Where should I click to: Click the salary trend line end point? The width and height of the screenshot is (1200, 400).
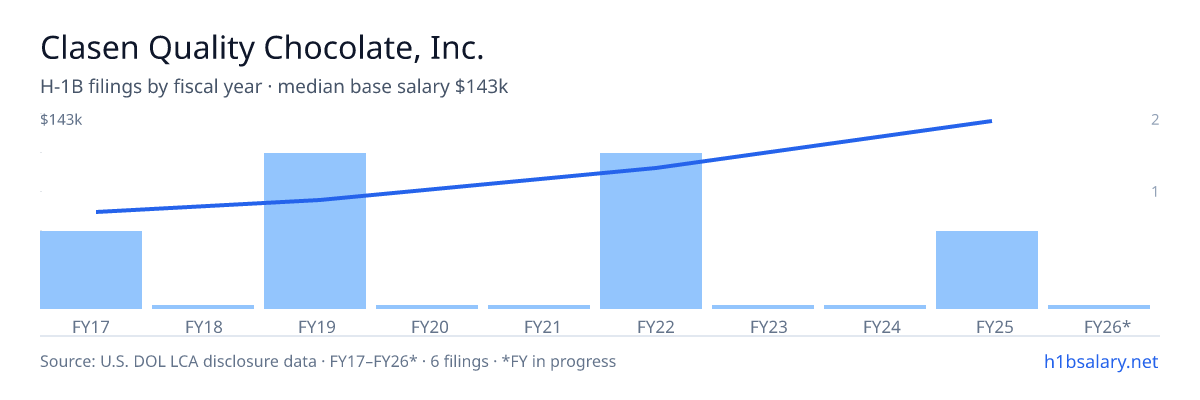coord(990,121)
